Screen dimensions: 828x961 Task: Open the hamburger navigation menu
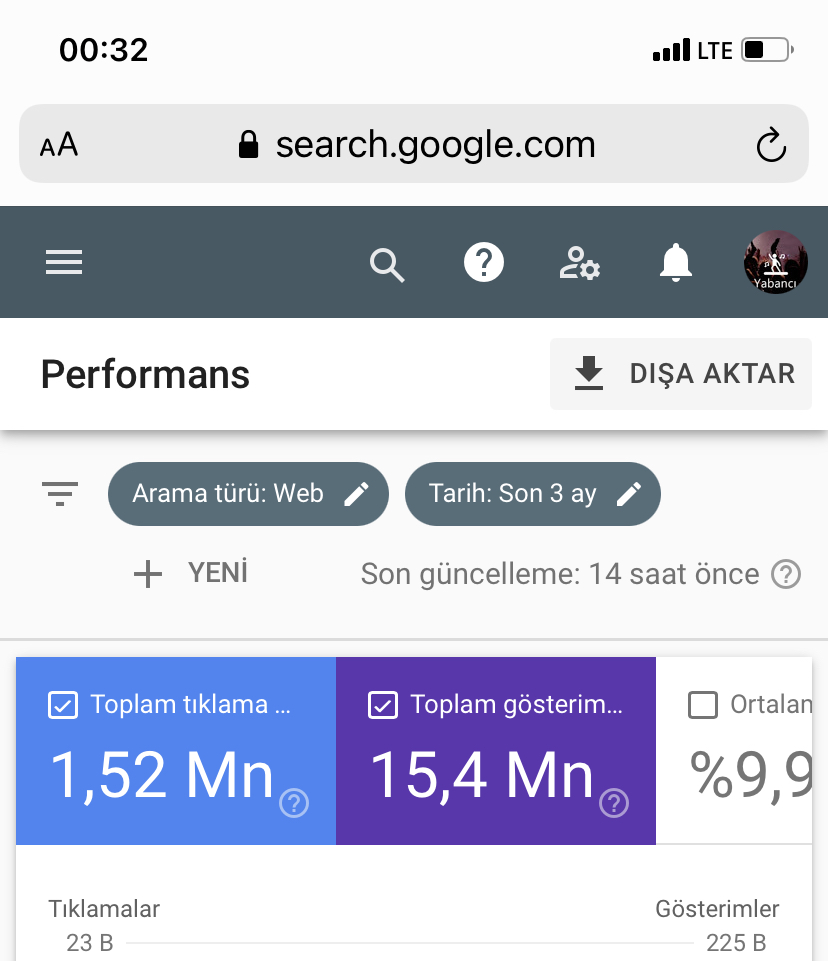(64, 262)
